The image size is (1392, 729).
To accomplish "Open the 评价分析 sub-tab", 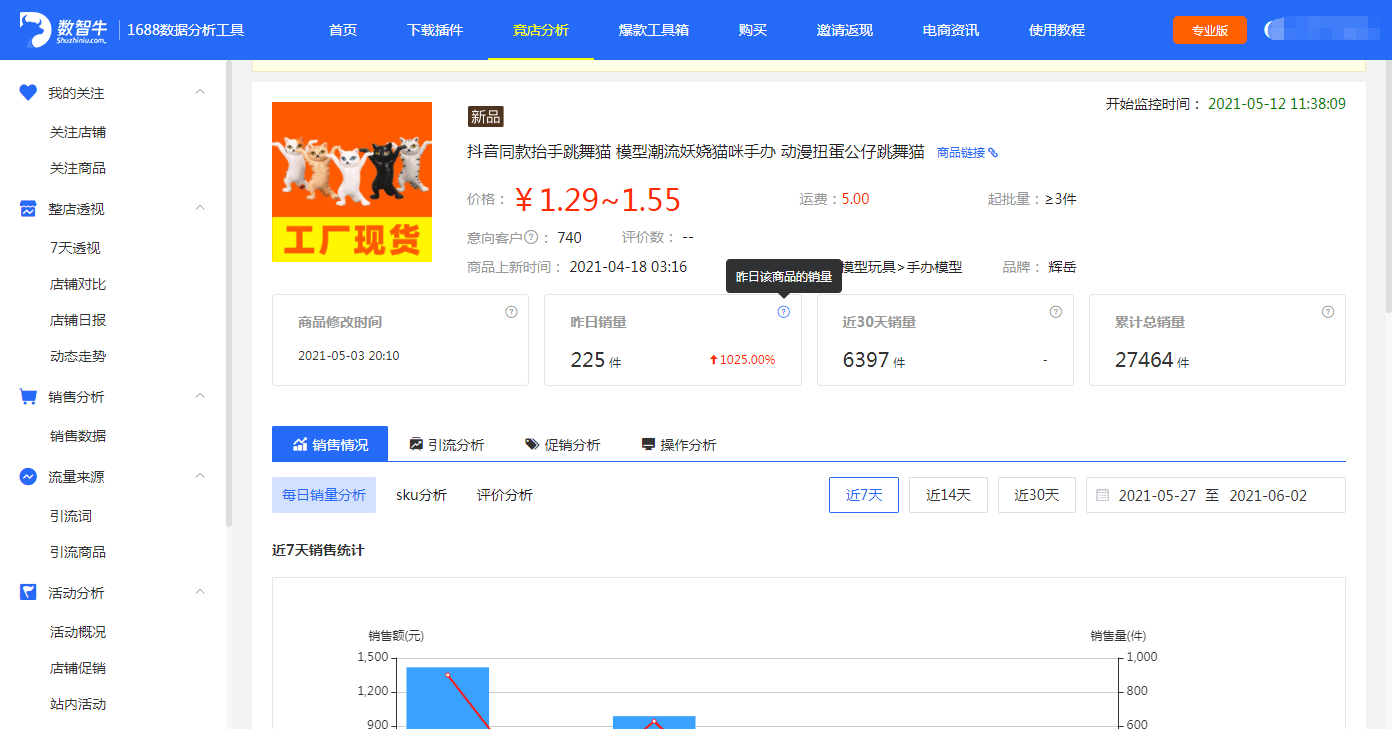I will (x=505, y=495).
